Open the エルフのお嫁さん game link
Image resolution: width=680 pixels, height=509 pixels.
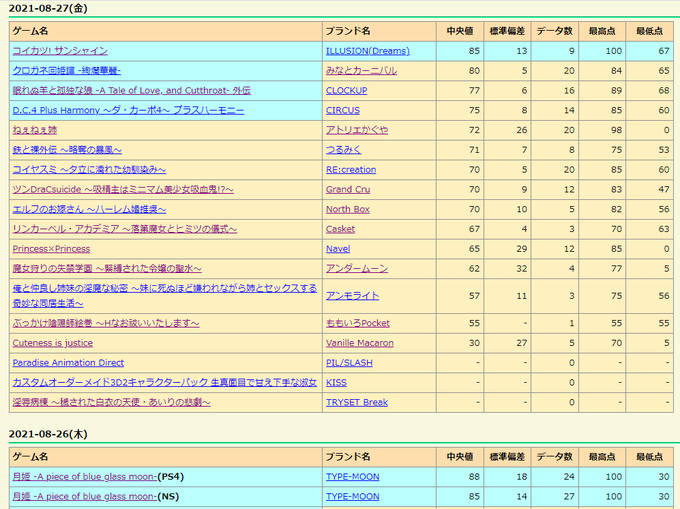tap(89, 209)
